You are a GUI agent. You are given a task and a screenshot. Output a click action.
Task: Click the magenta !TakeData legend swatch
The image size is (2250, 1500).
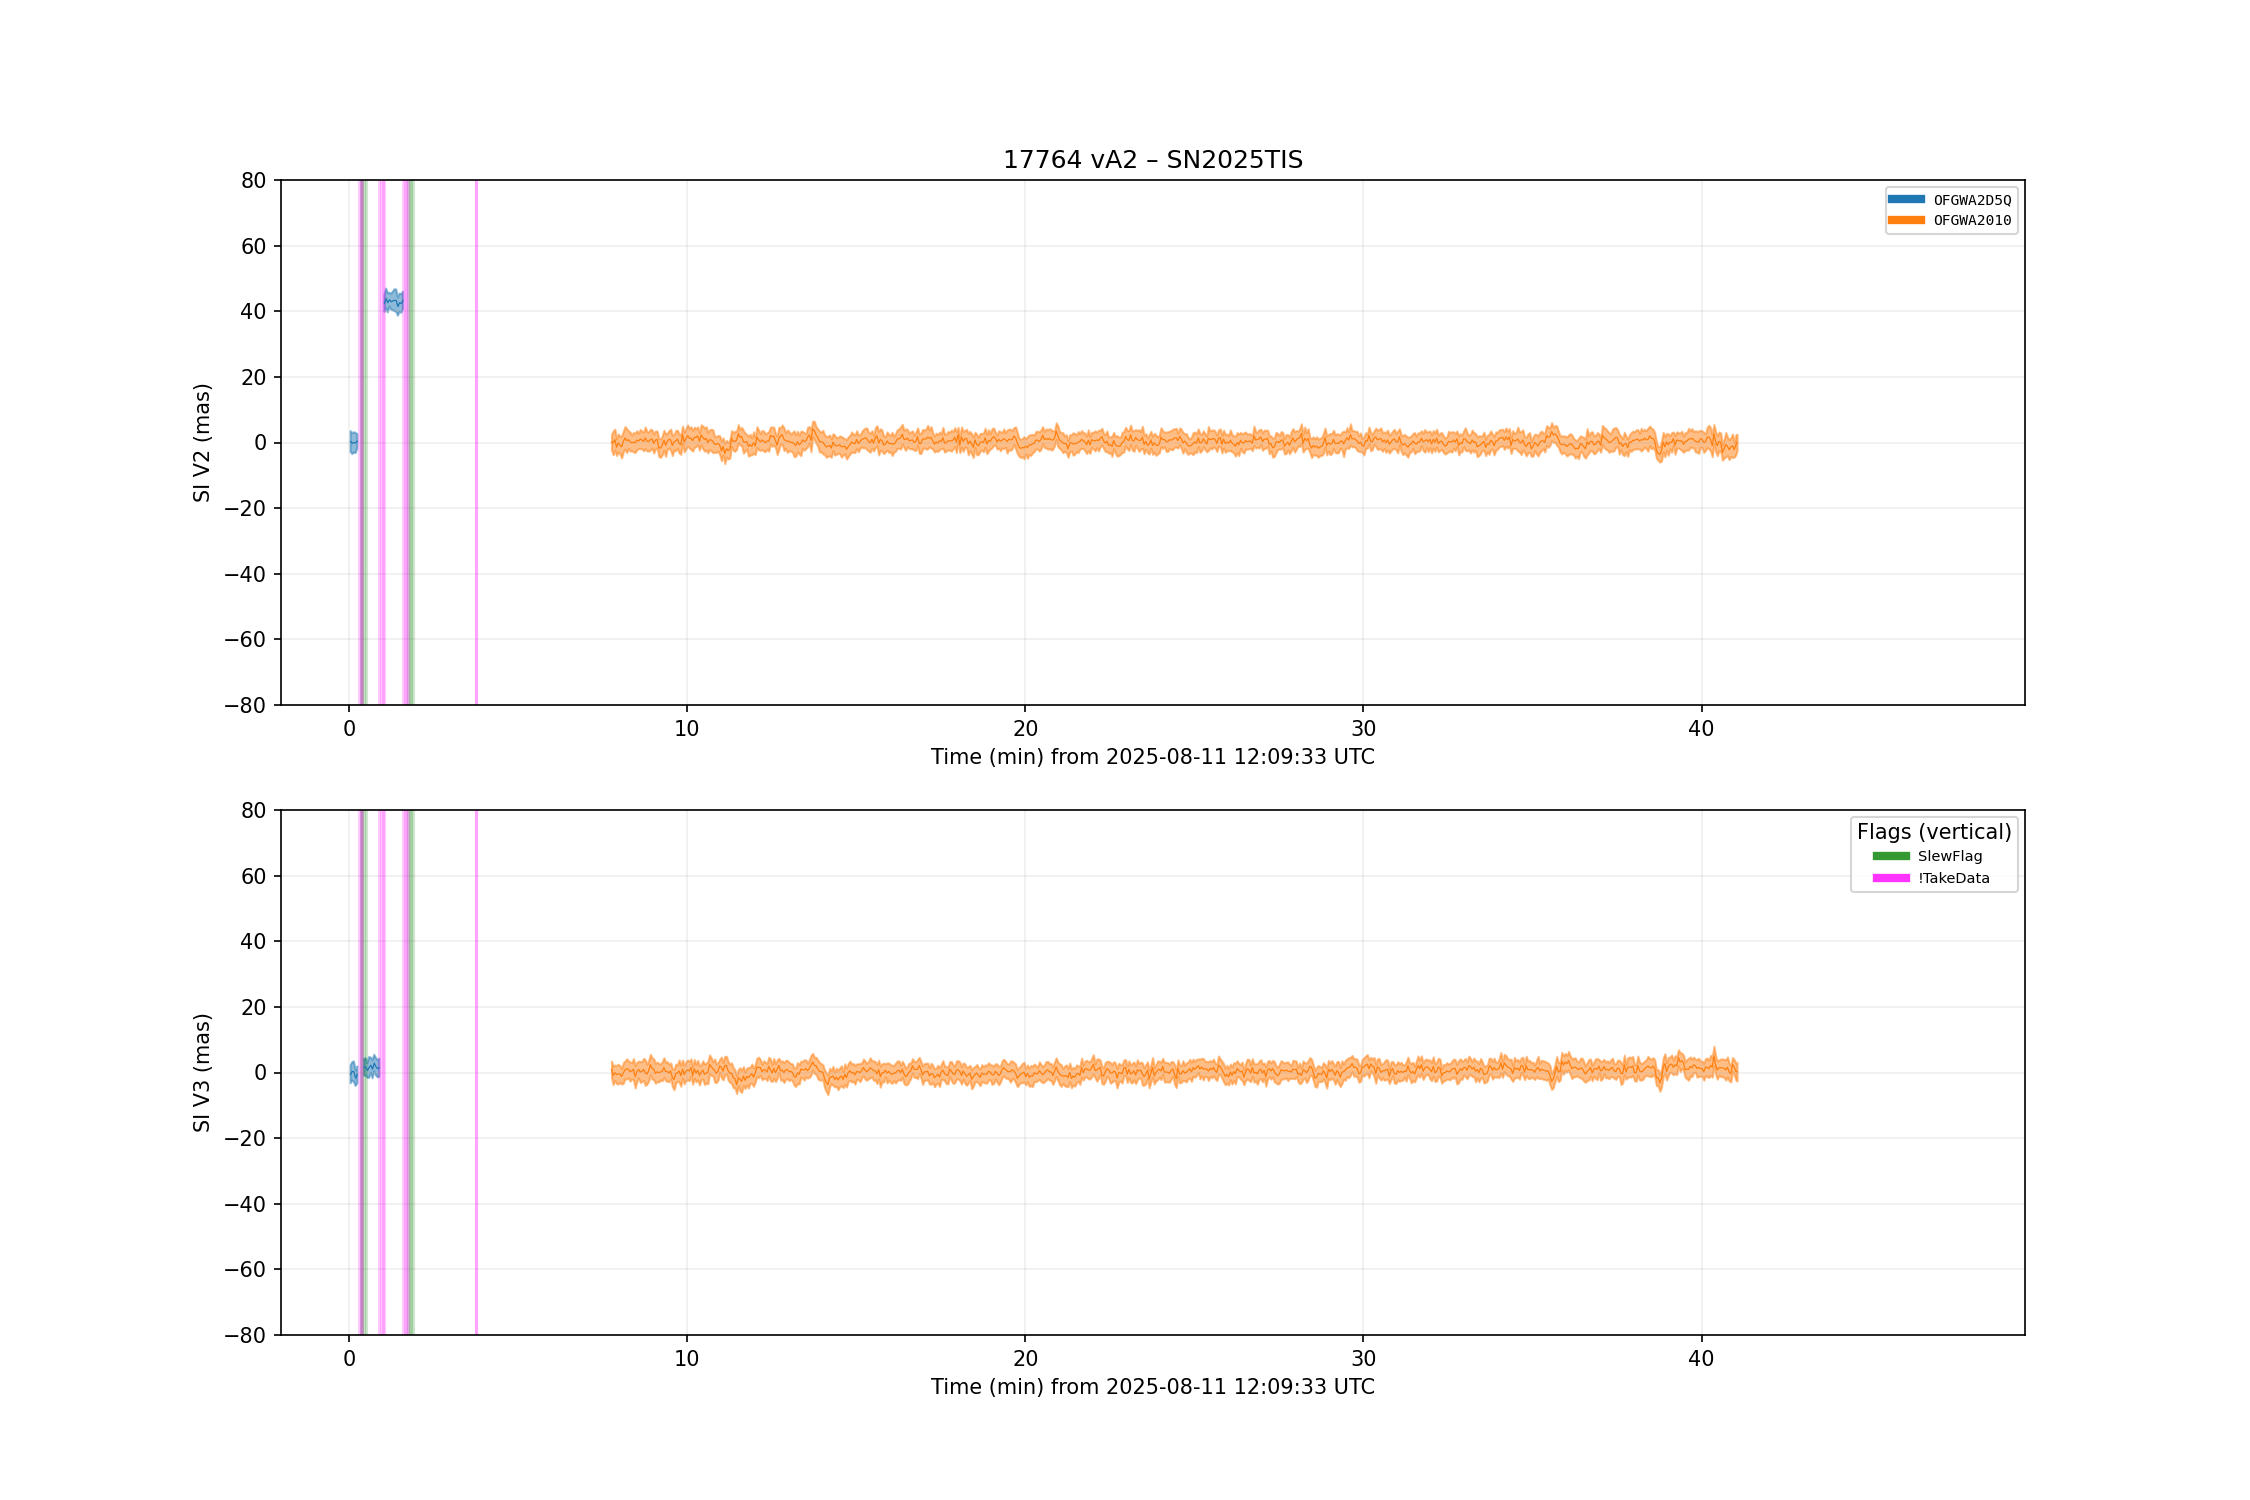coord(1891,878)
